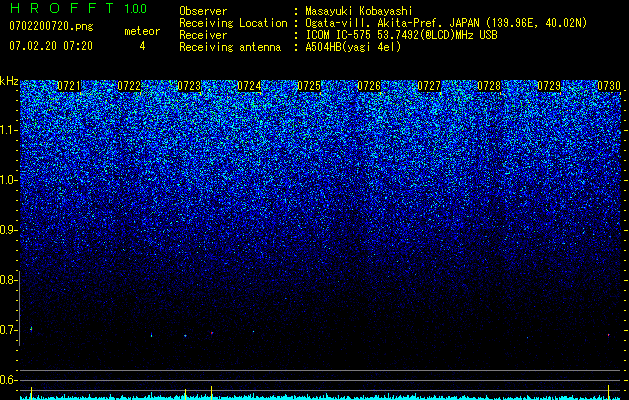Click the 1.0 frequency axis label
The height and width of the screenshot is (400, 629).
tap(8, 180)
